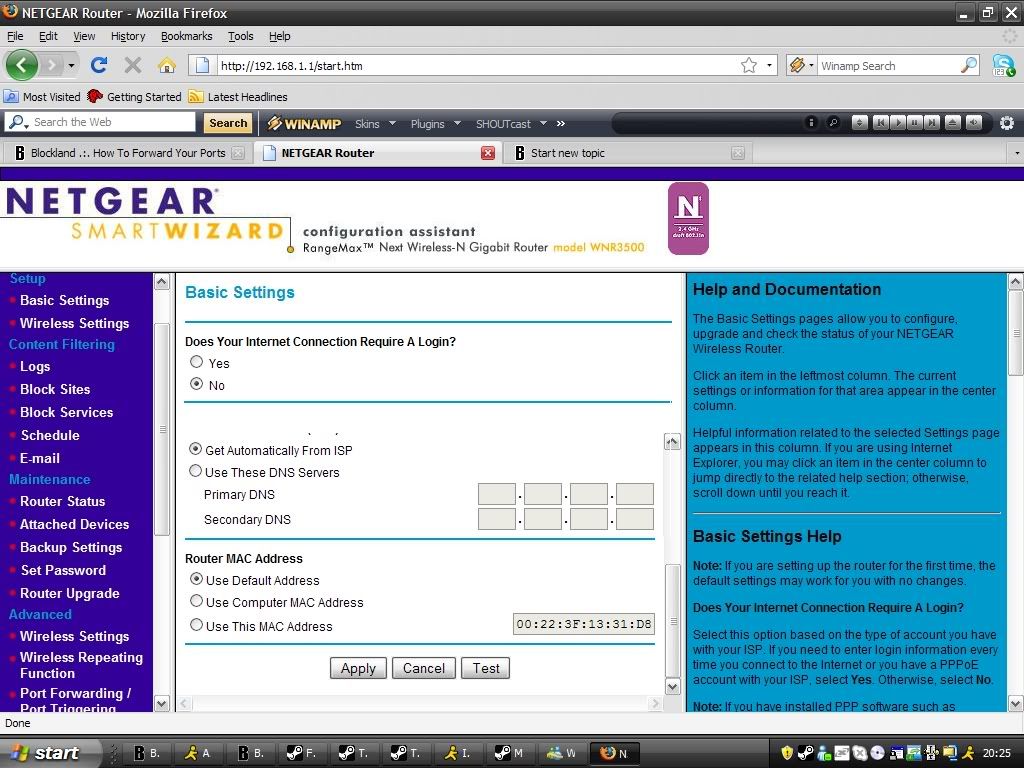The width and height of the screenshot is (1024, 768).
Task: Bookmark this page with the star icon
Action: (749, 65)
